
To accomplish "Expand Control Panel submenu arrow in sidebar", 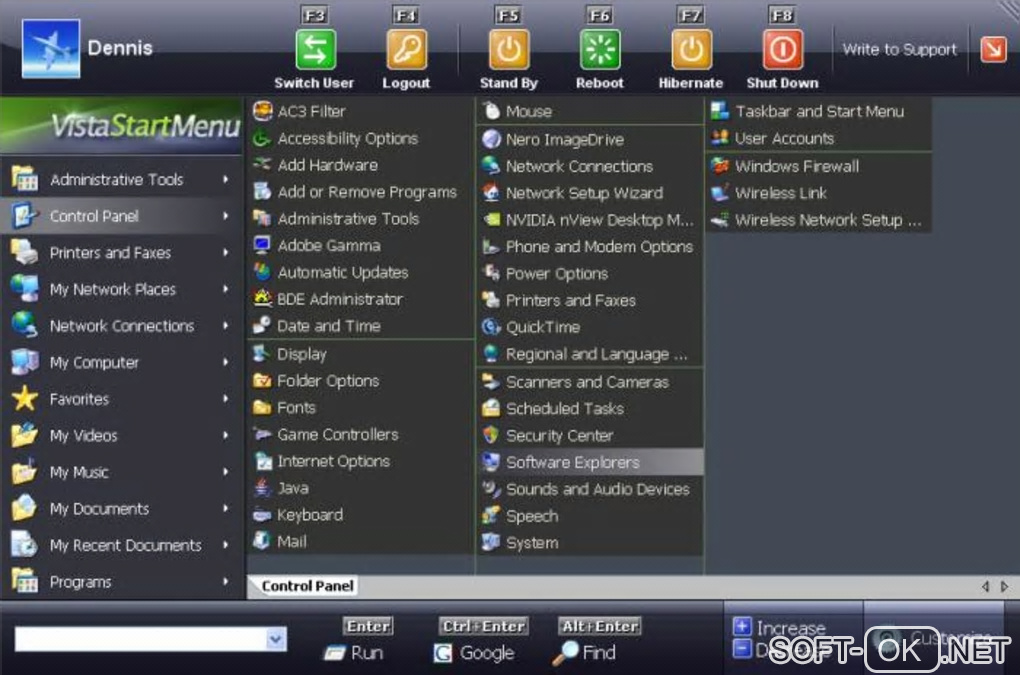I will click(x=226, y=215).
